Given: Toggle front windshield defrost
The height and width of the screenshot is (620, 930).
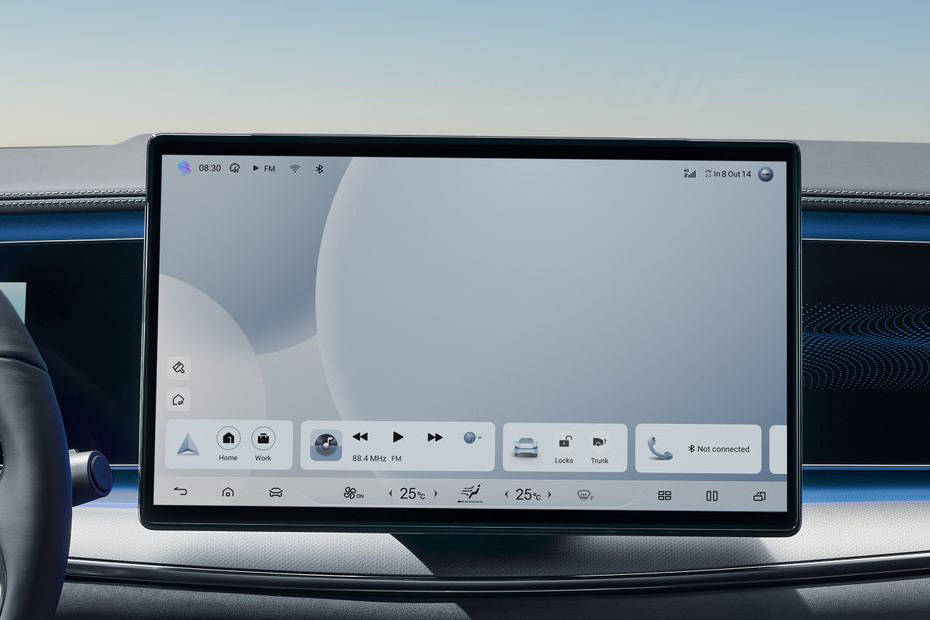Looking at the screenshot, I should coord(585,495).
